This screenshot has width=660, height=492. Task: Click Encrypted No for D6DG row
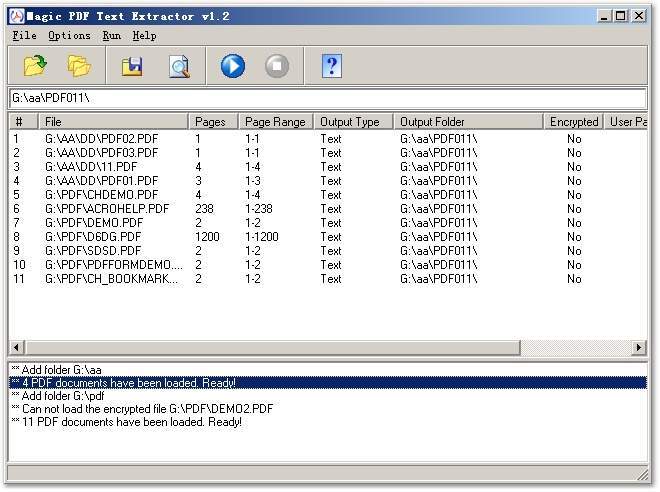coord(574,237)
